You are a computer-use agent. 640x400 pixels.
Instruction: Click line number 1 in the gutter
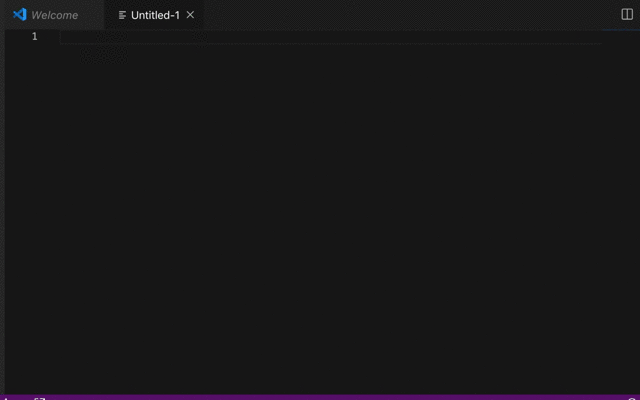click(x=35, y=36)
